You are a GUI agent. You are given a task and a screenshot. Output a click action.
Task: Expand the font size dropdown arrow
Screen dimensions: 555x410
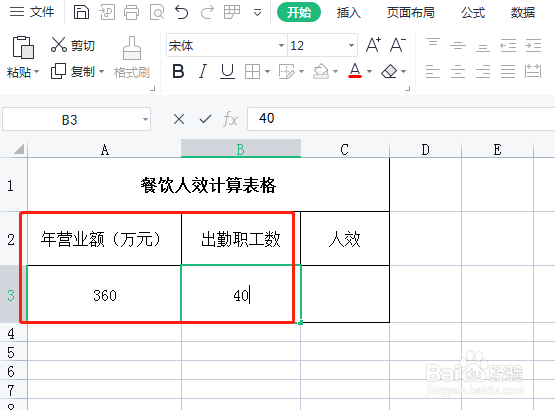click(x=351, y=45)
